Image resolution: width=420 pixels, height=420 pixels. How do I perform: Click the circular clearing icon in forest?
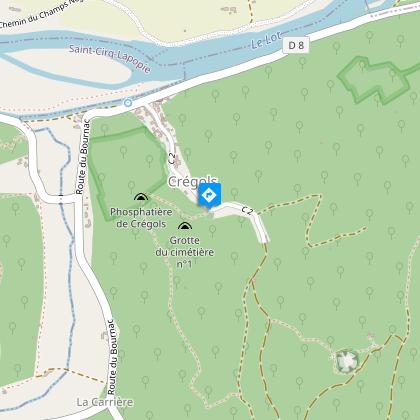347,360
